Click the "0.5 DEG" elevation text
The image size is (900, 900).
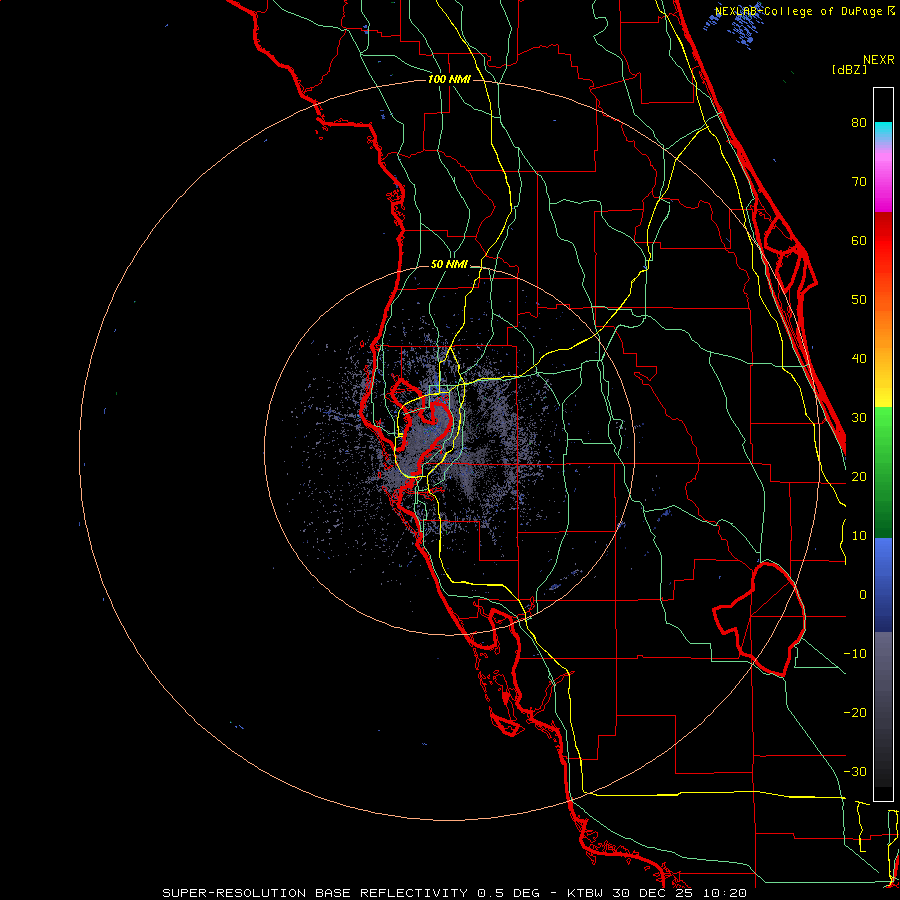508,893
